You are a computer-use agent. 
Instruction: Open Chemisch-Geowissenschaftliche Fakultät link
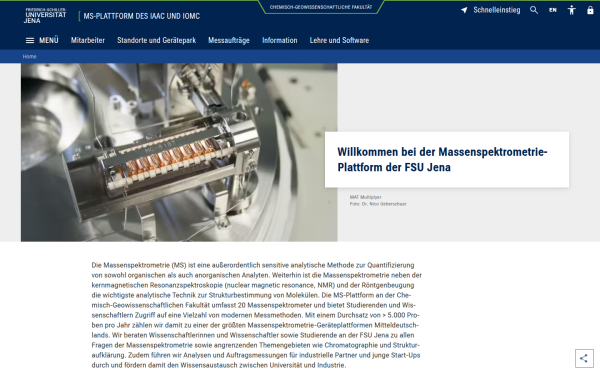(321, 7)
